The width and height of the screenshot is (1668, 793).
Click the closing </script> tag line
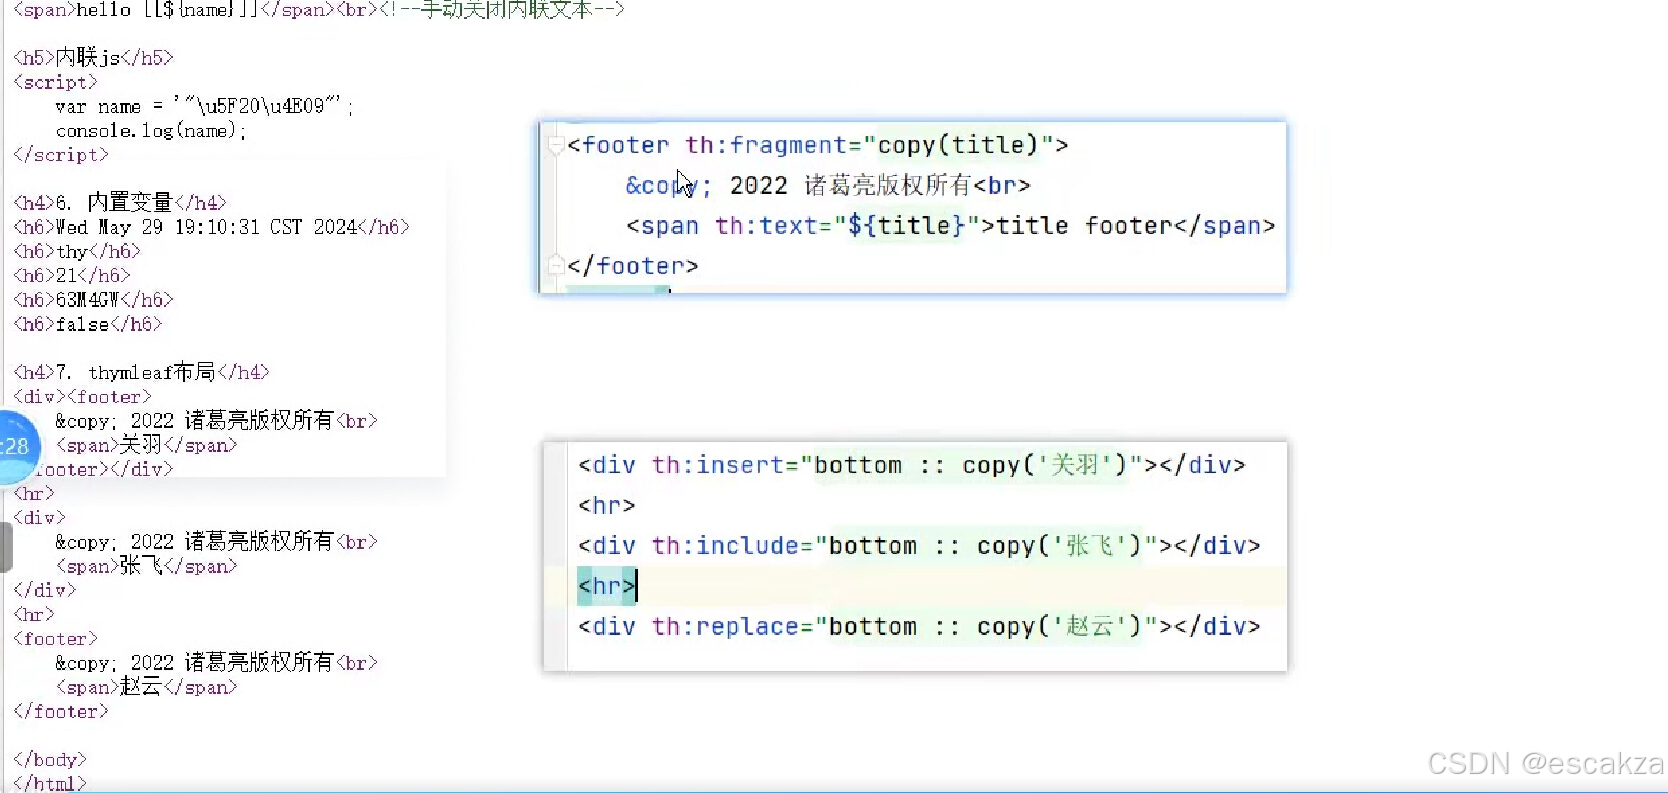coord(60,155)
